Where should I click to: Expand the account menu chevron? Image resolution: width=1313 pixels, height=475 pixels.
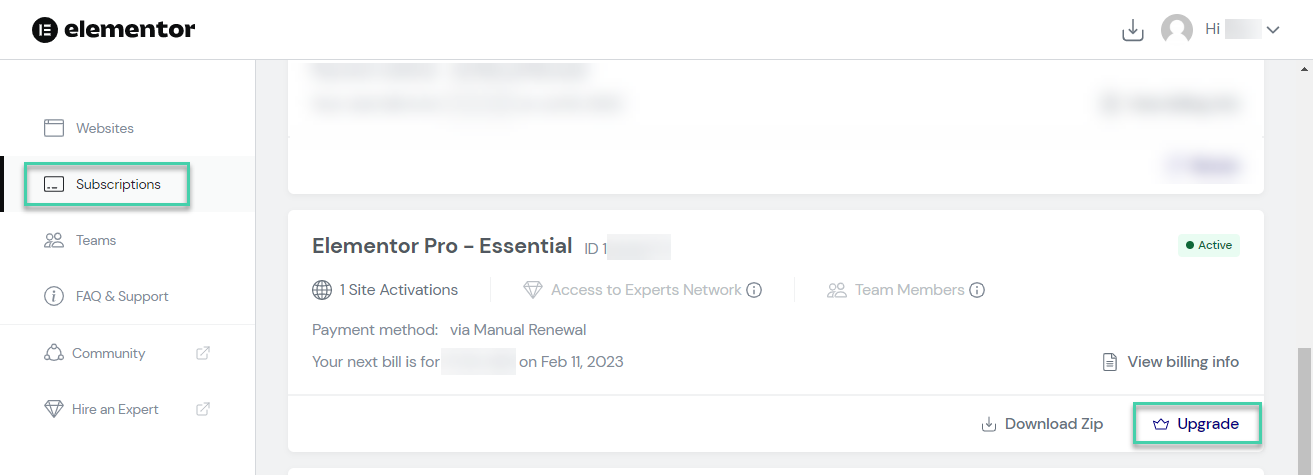(x=1273, y=30)
